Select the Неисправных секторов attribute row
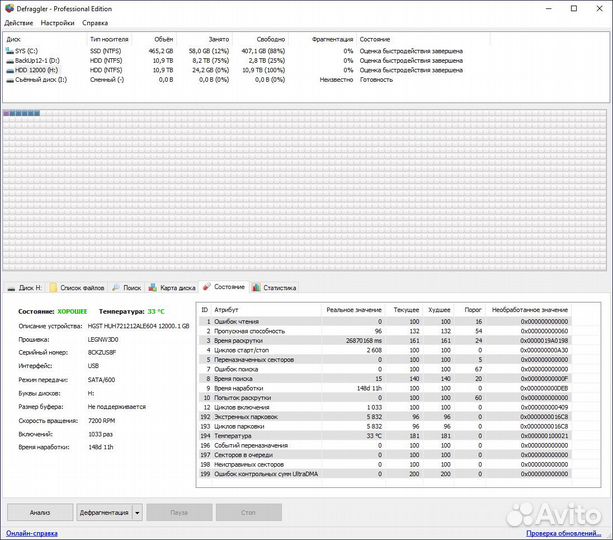This screenshot has width=613, height=540. 385,465
